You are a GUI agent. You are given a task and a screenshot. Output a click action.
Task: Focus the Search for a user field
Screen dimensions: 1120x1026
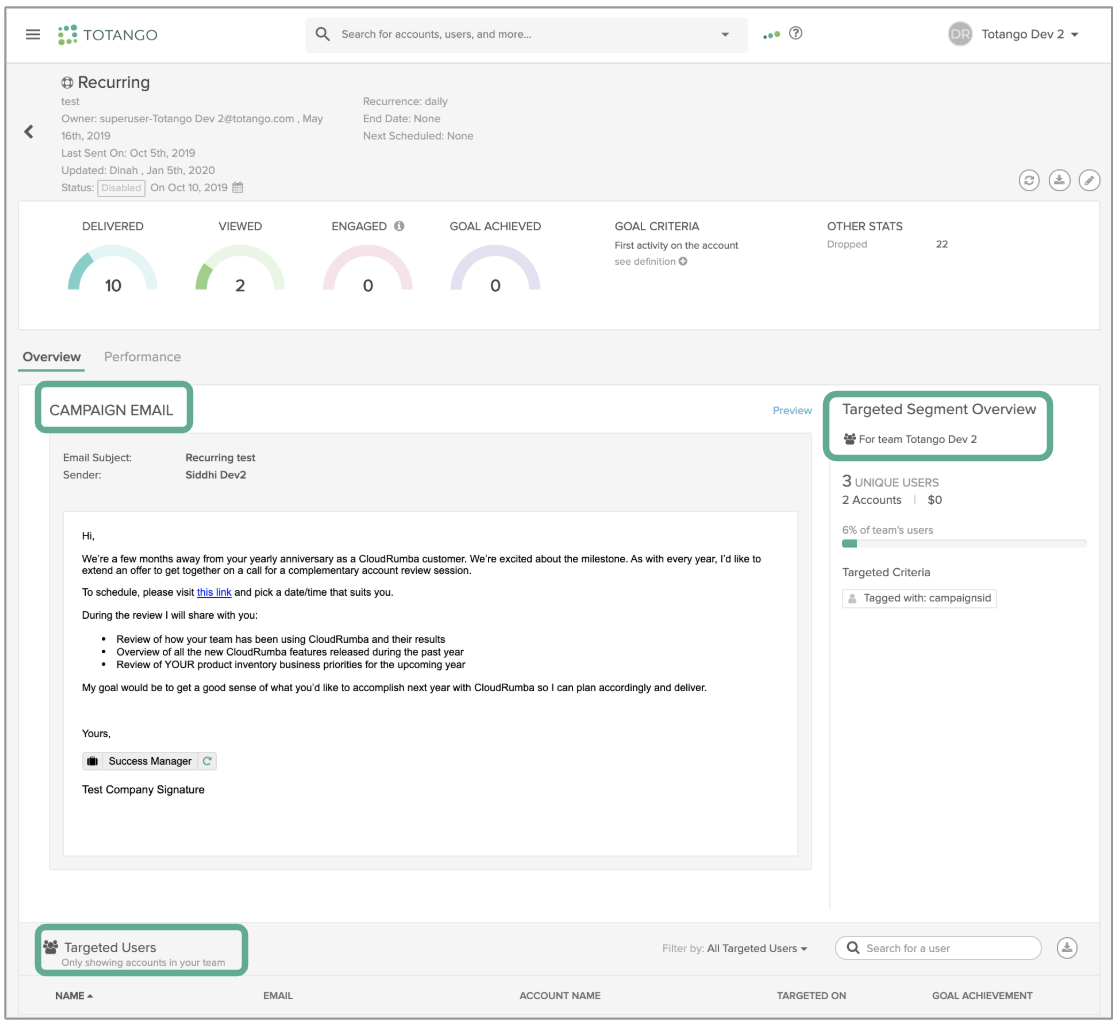(939, 948)
